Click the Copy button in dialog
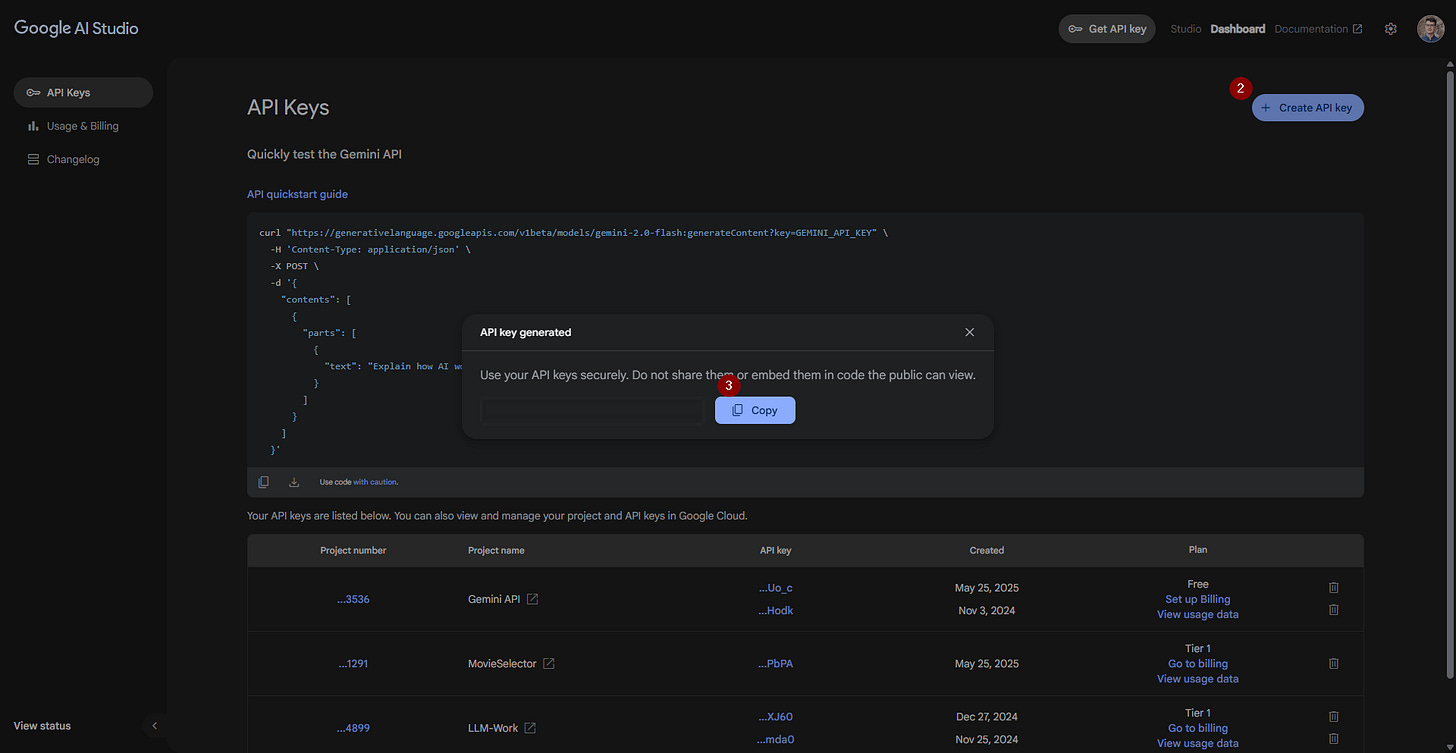 755,410
